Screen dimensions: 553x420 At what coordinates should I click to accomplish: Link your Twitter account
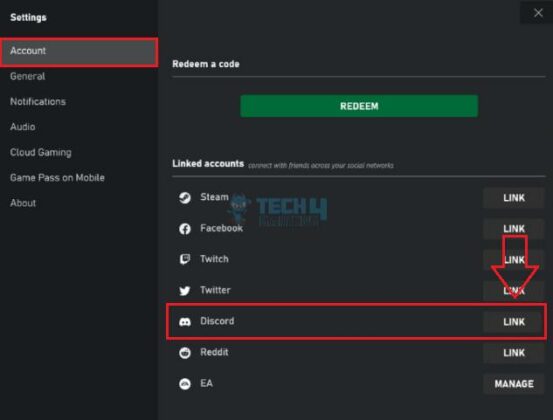click(x=514, y=291)
